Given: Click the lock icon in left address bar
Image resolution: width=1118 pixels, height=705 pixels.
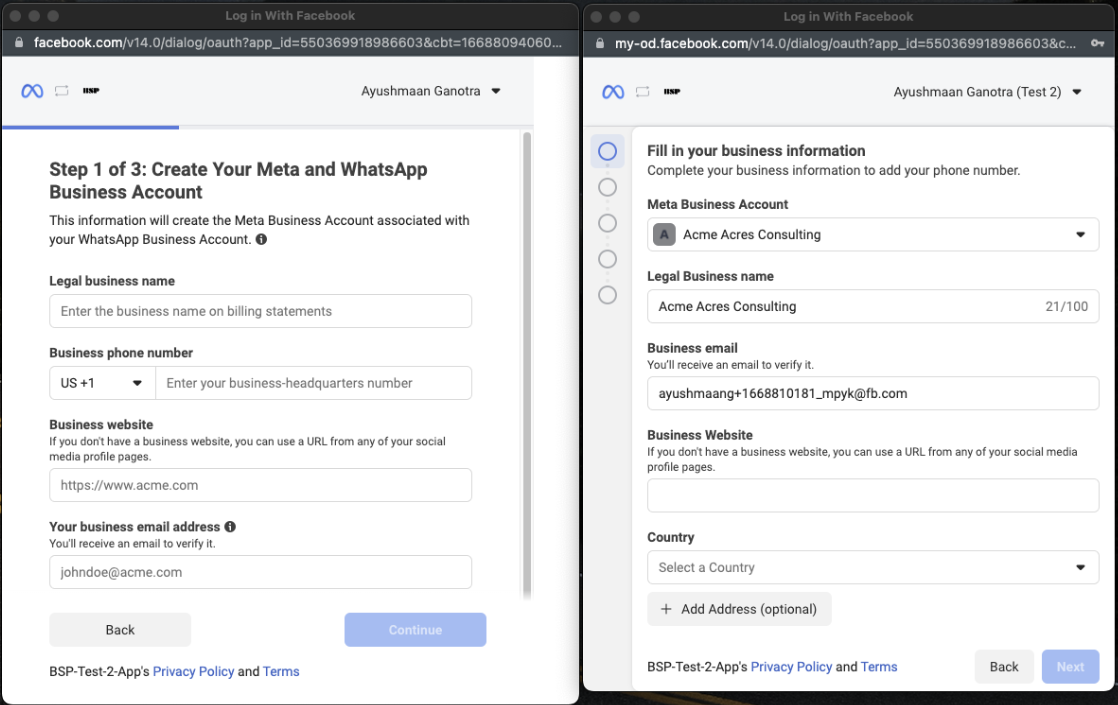Looking at the screenshot, I should (x=19, y=44).
